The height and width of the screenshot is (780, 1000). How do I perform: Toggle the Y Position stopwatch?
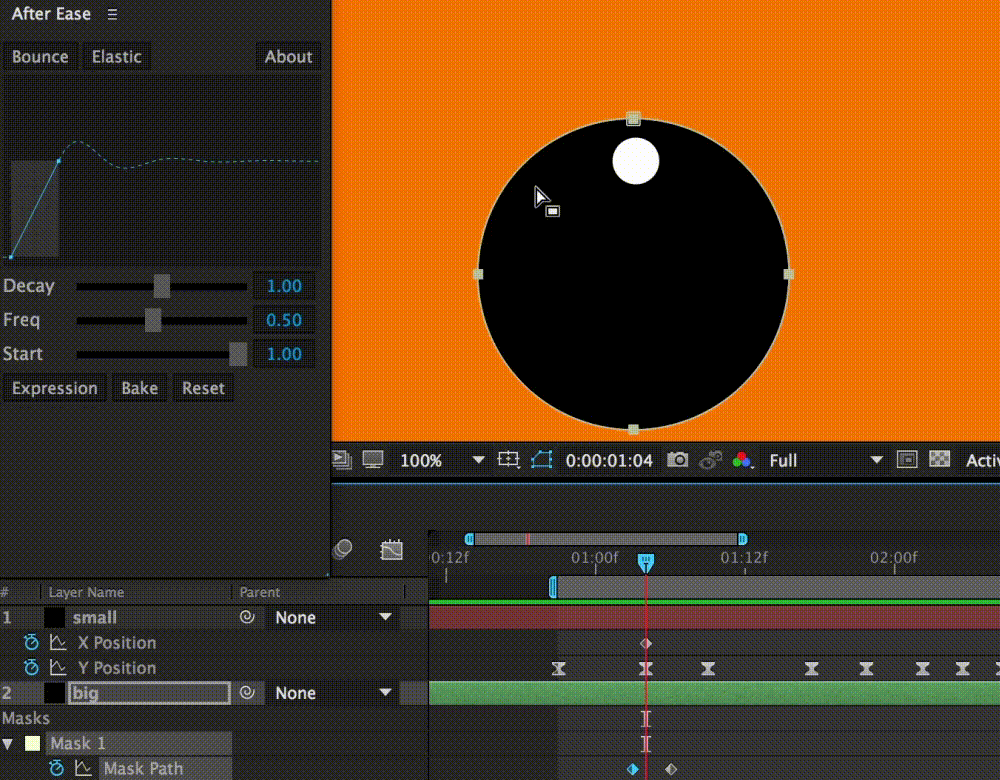click(x=31, y=667)
